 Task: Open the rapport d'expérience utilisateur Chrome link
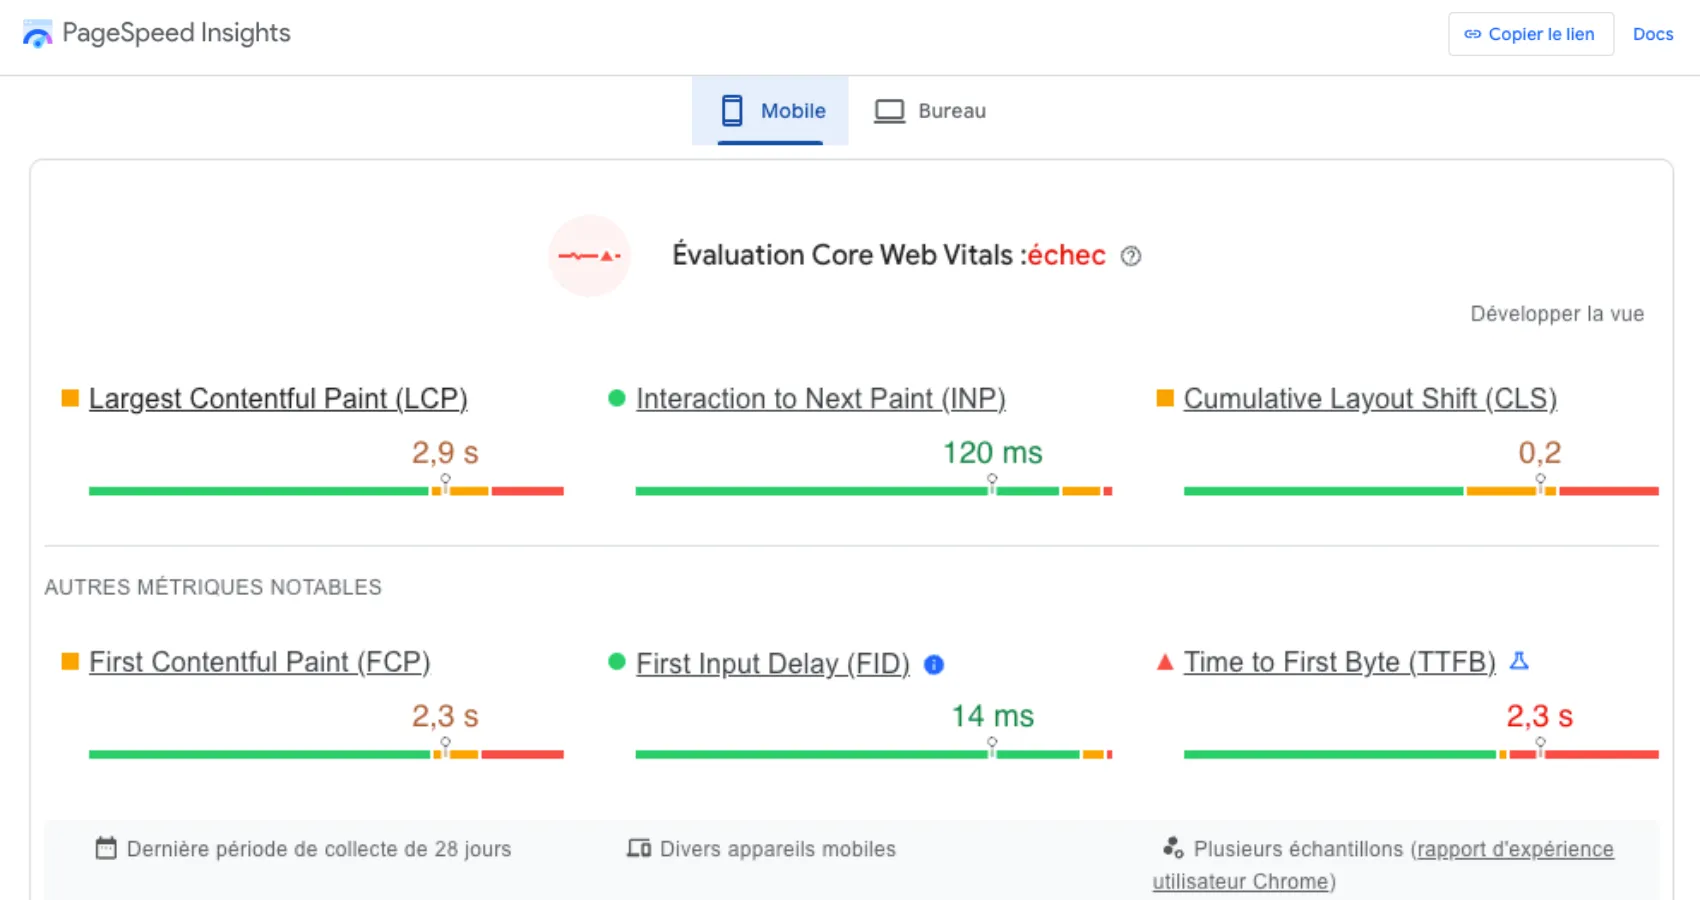tap(1512, 848)
